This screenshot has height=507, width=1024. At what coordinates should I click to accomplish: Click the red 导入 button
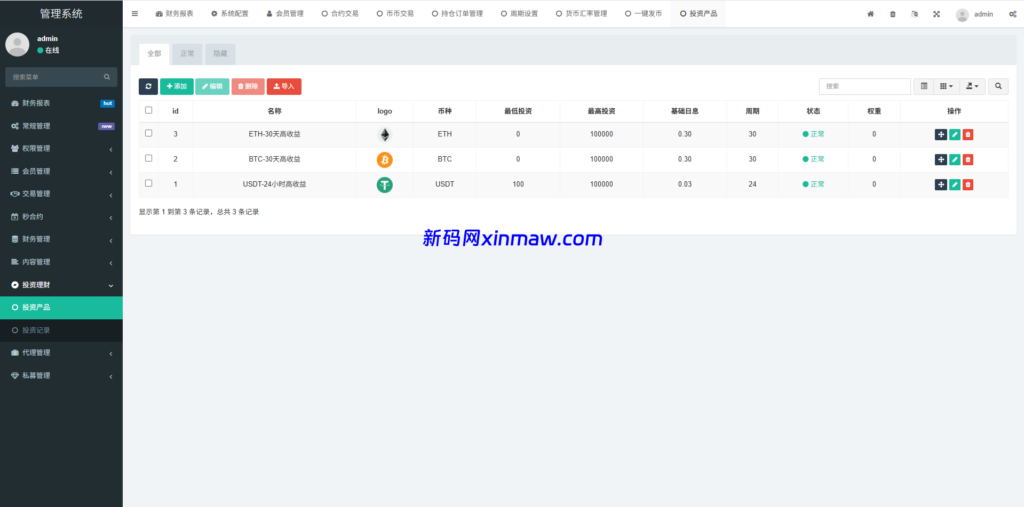pyautogui.click(x=284, y=86)
